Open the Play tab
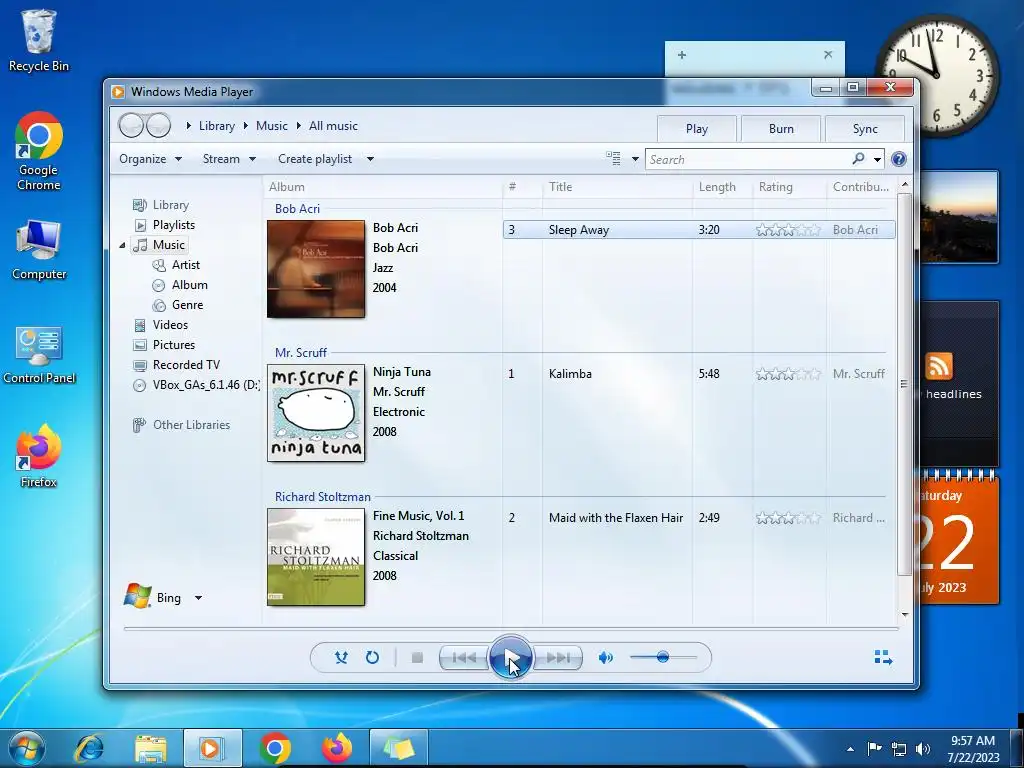Image resolution: width=1024 pixels, height=768 pixels. [697, 129]
